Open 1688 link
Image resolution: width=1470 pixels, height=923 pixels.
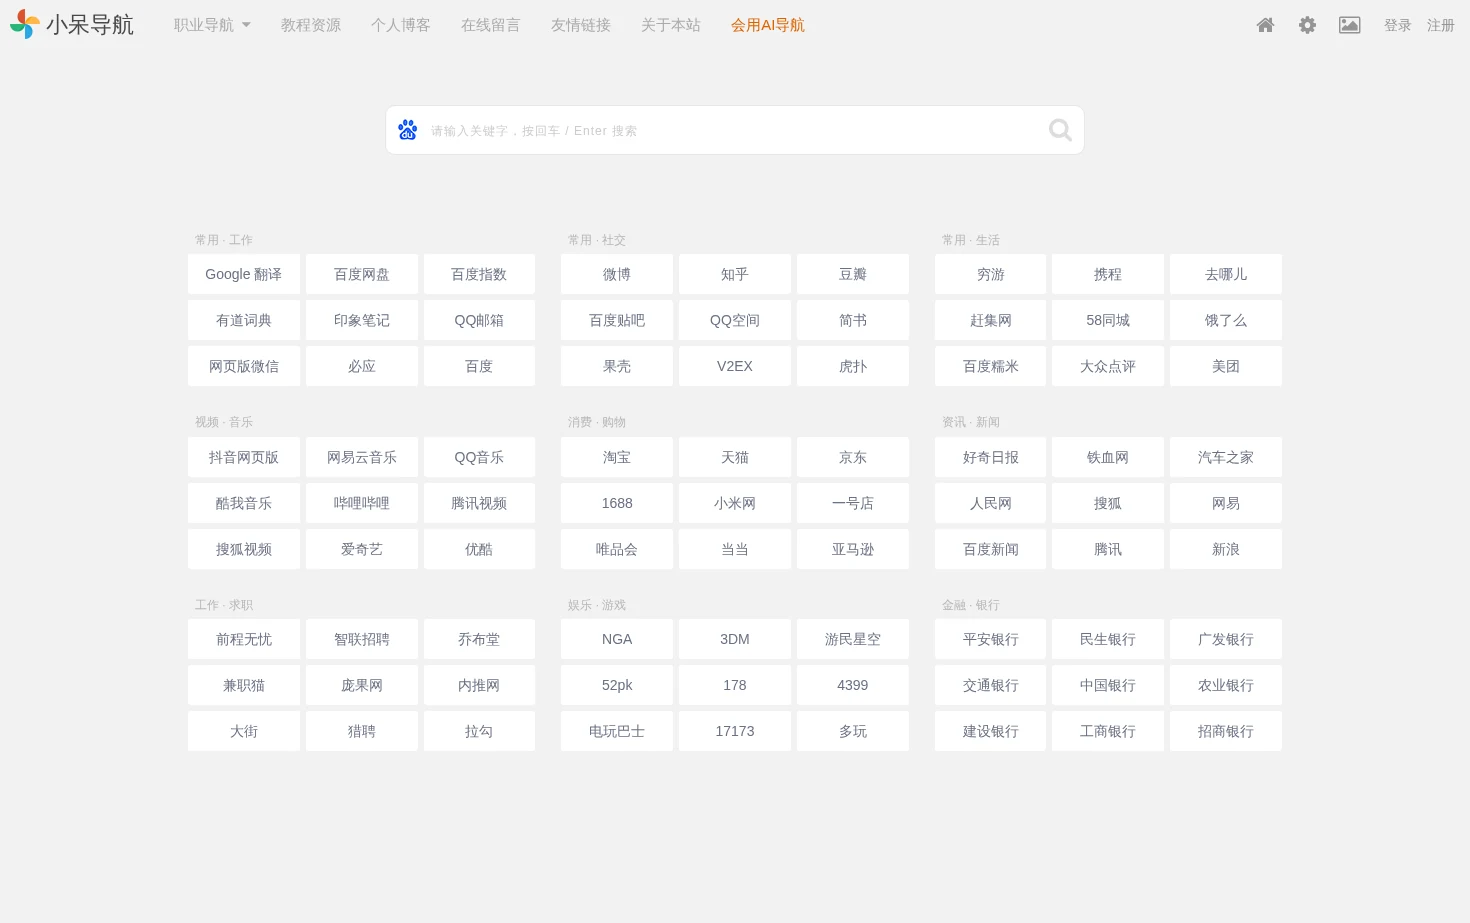click(617, 503)
